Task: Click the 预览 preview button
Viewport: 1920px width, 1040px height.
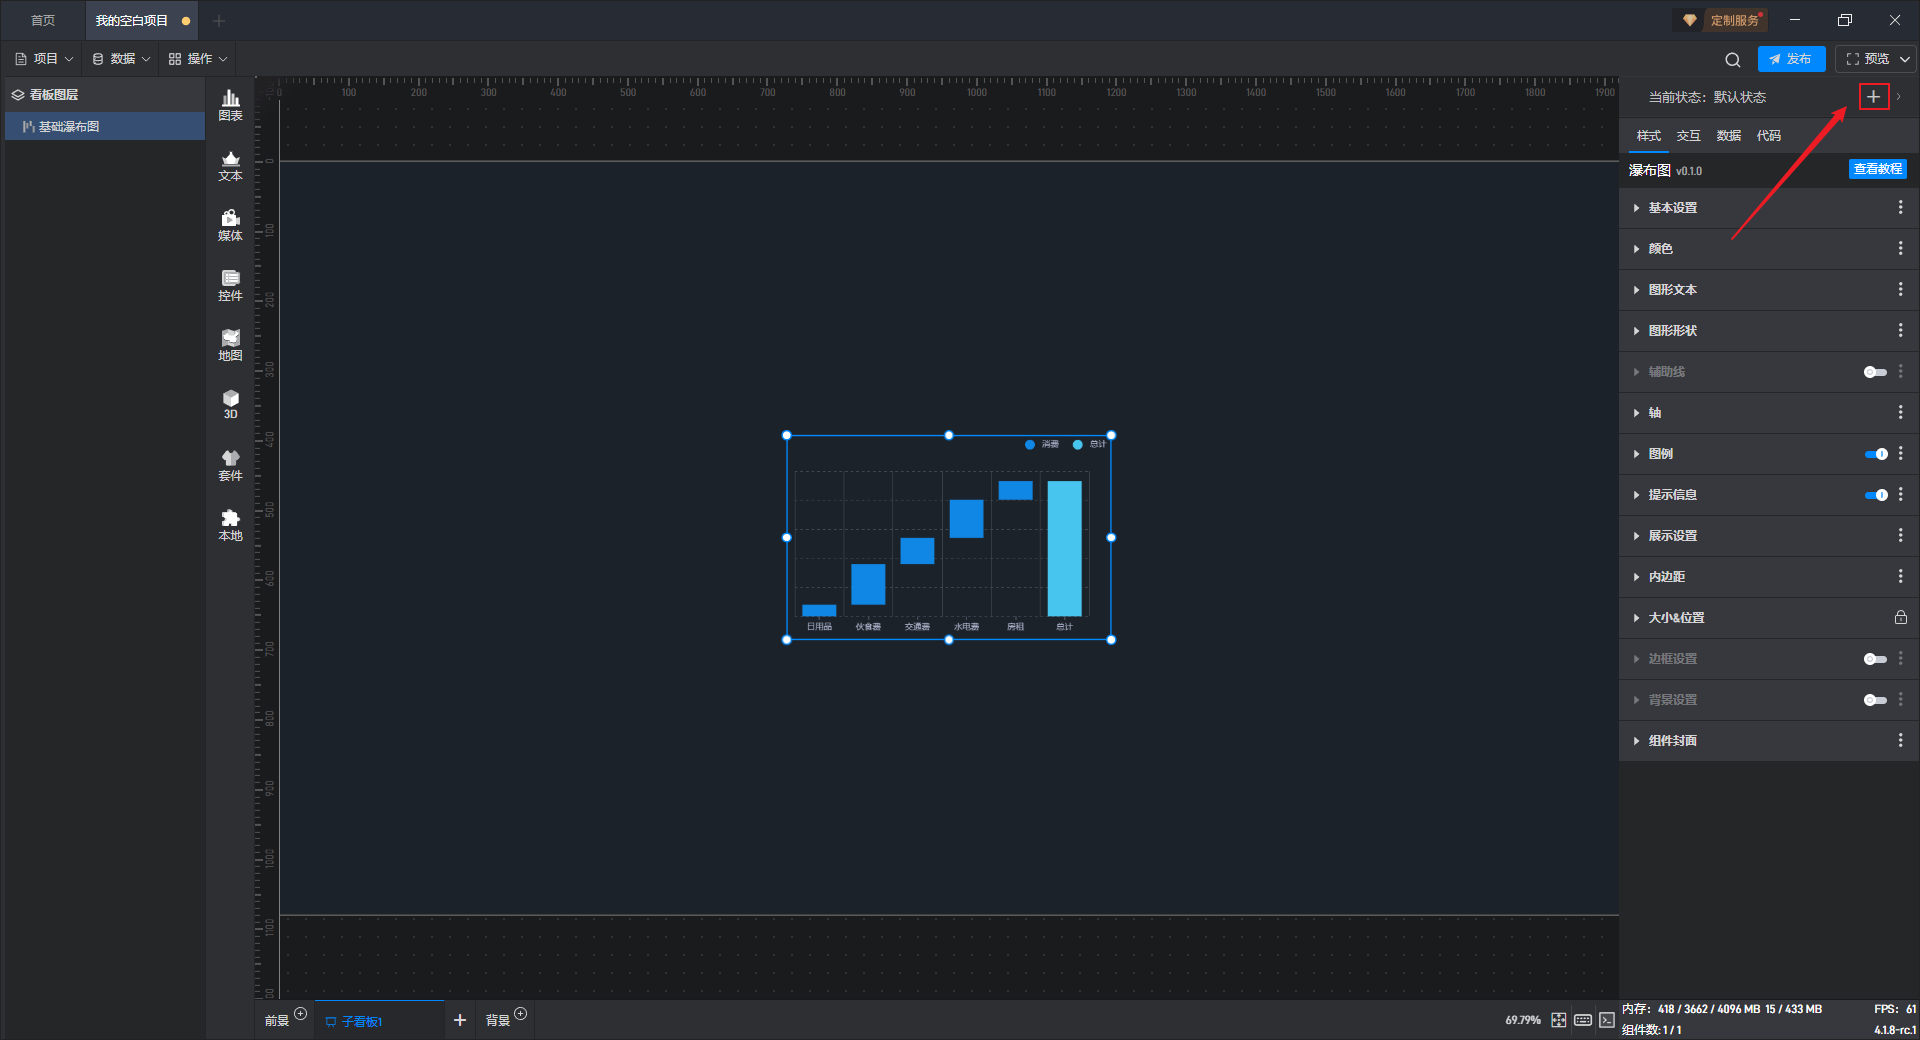Action: (1866, 59)
